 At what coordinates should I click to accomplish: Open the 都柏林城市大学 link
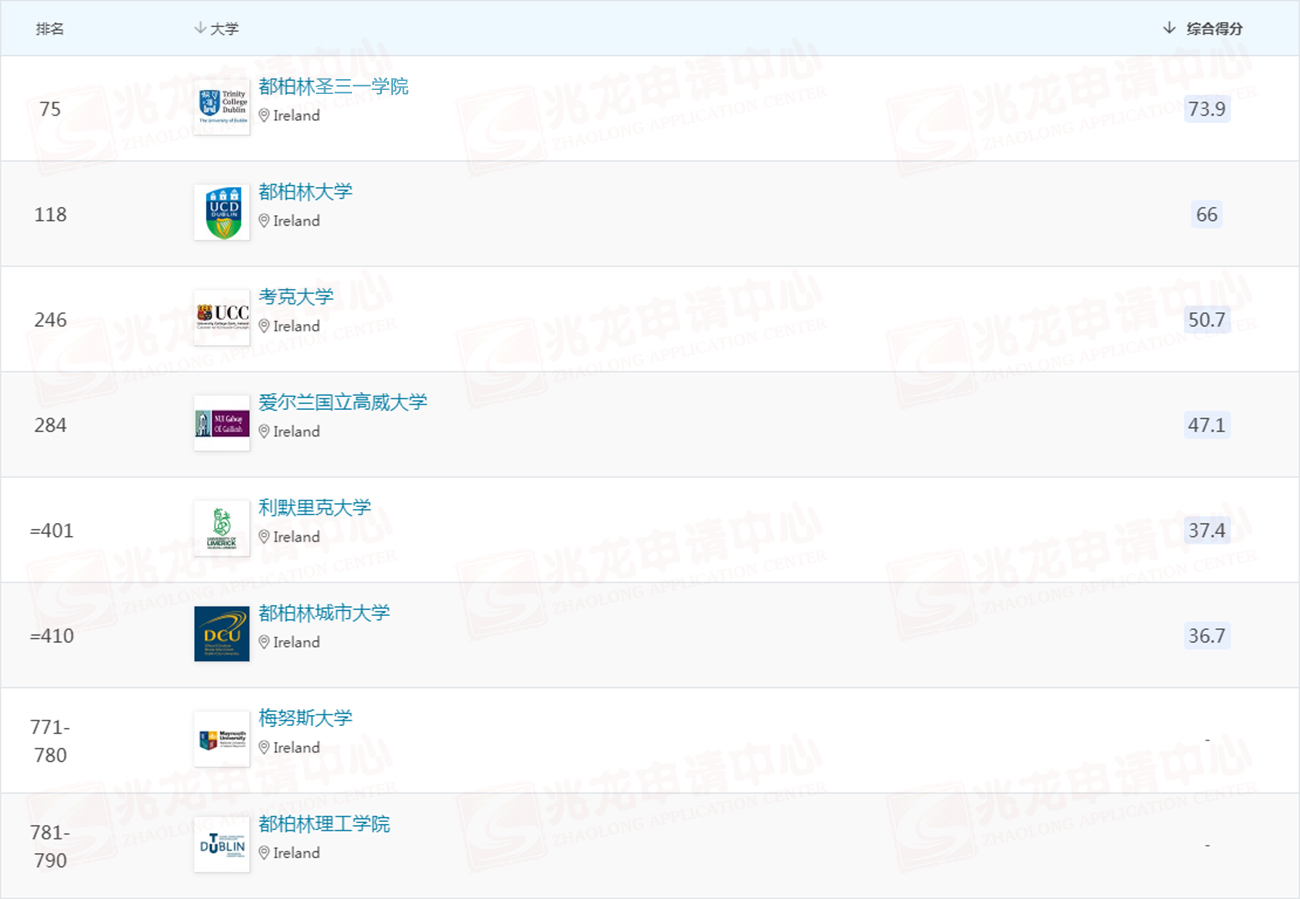(x=324, y=613)
